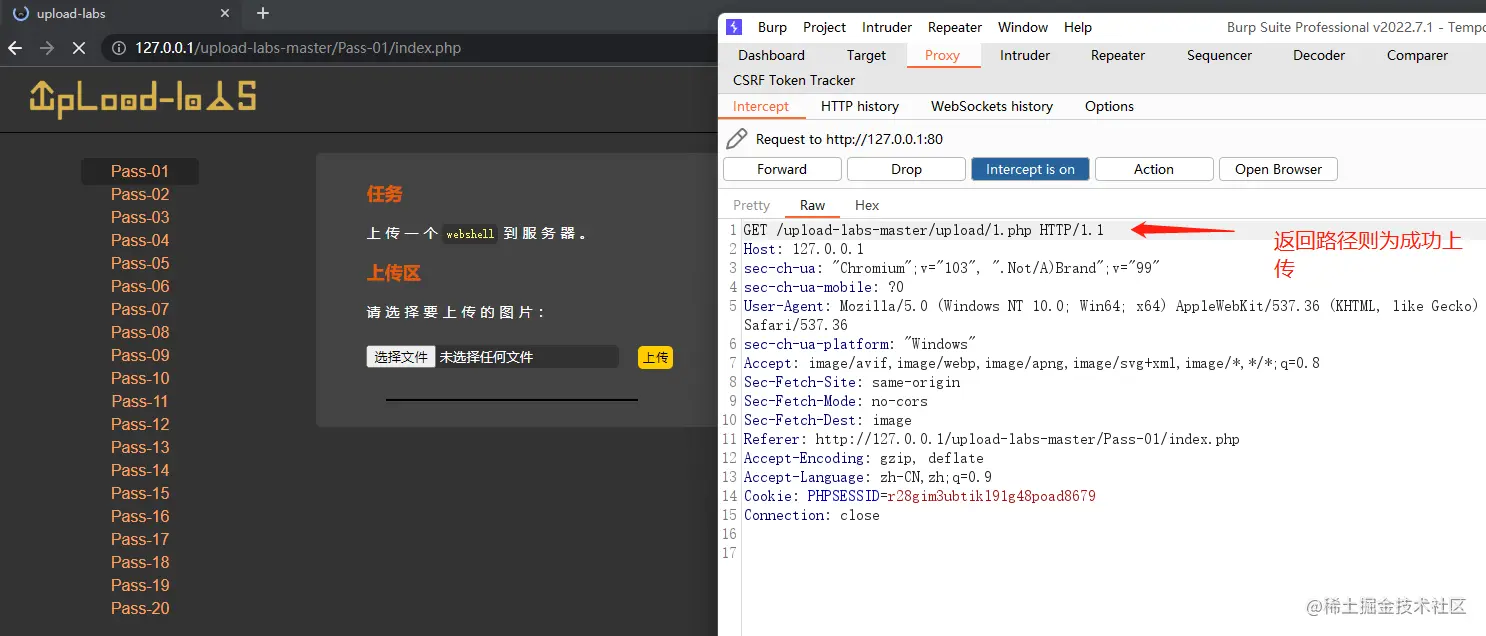Screen dimensions: 1486x636
Task: Open Pass-14 level
Action: tap(140, 470)
